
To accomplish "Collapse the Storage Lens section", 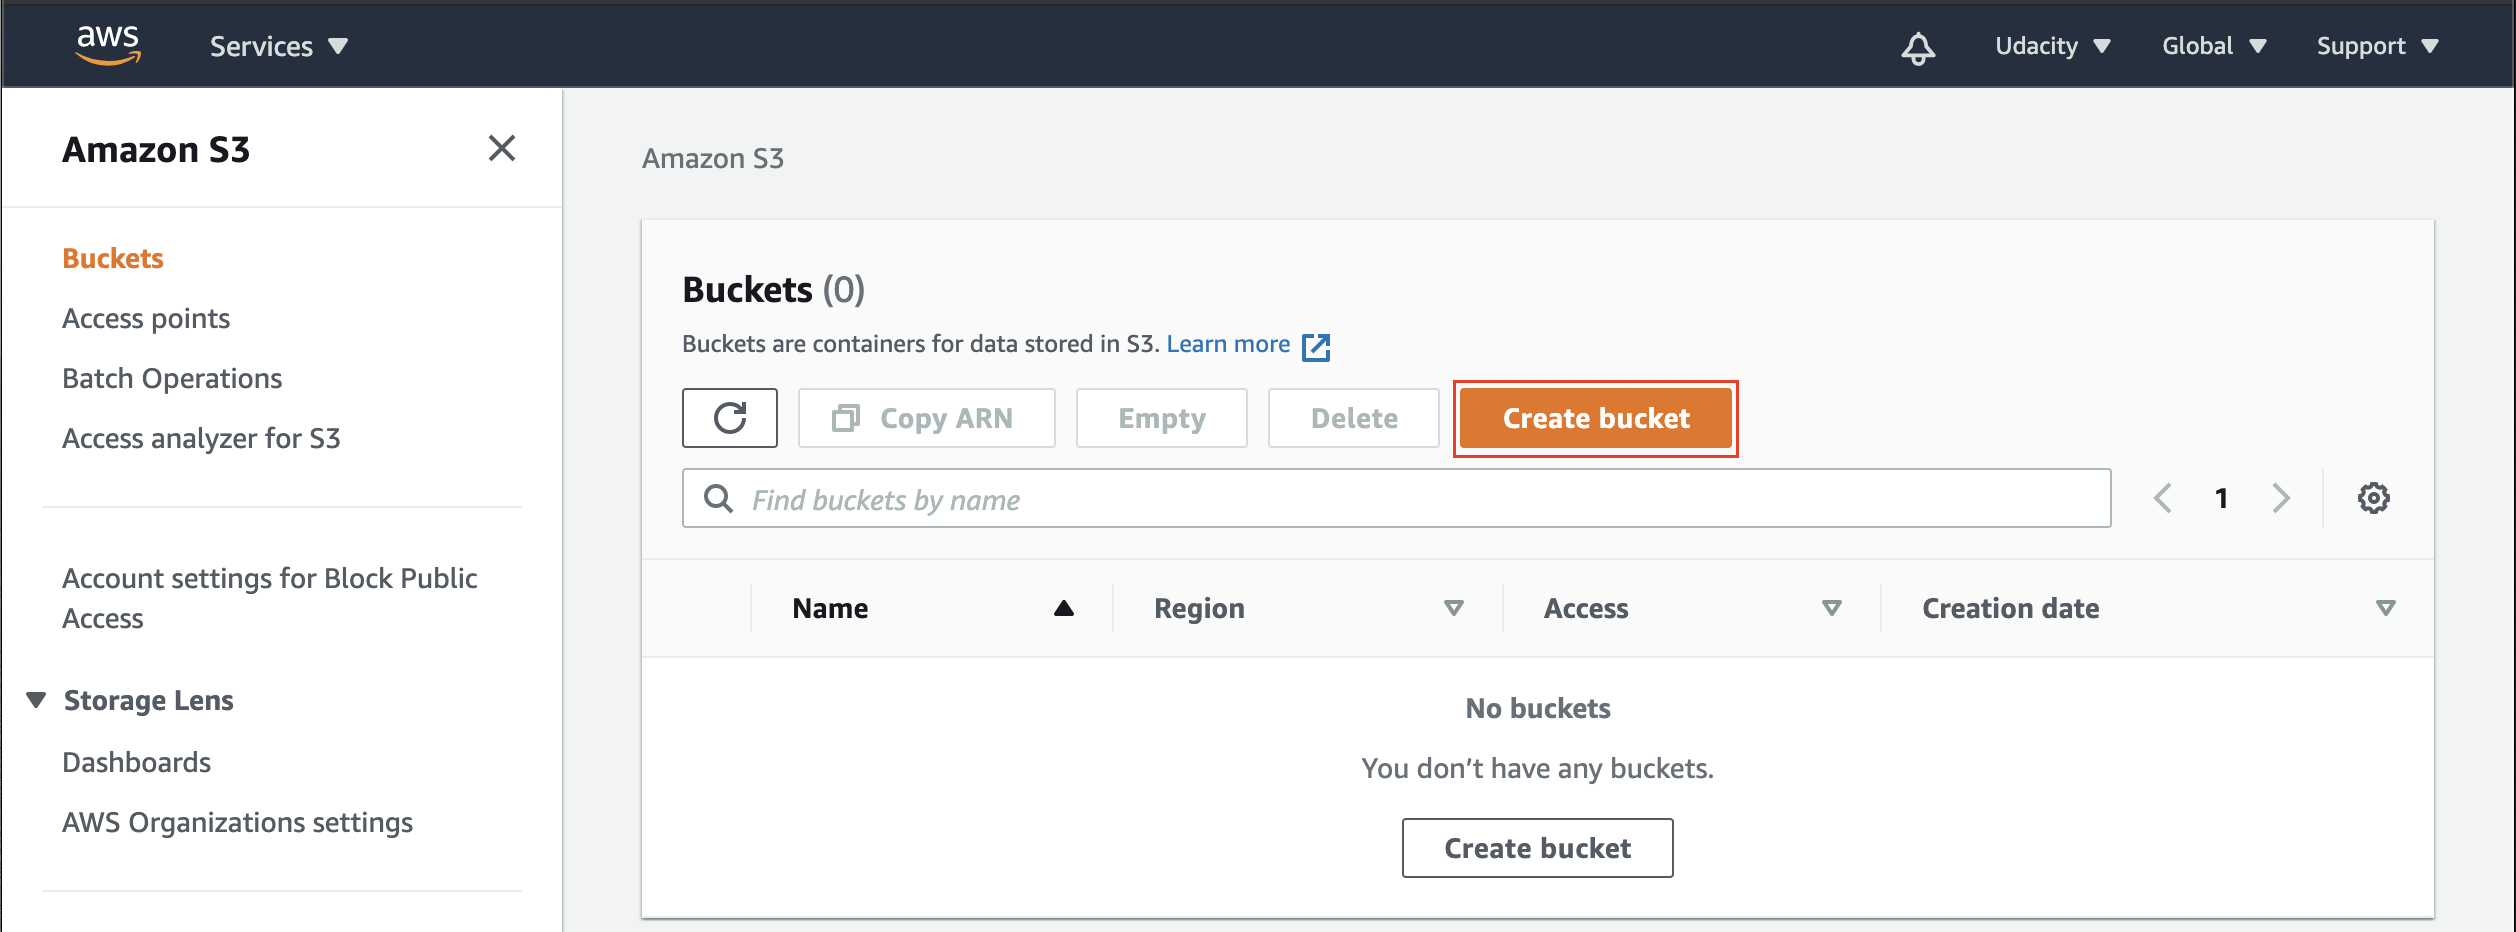I will pos(36,700).
